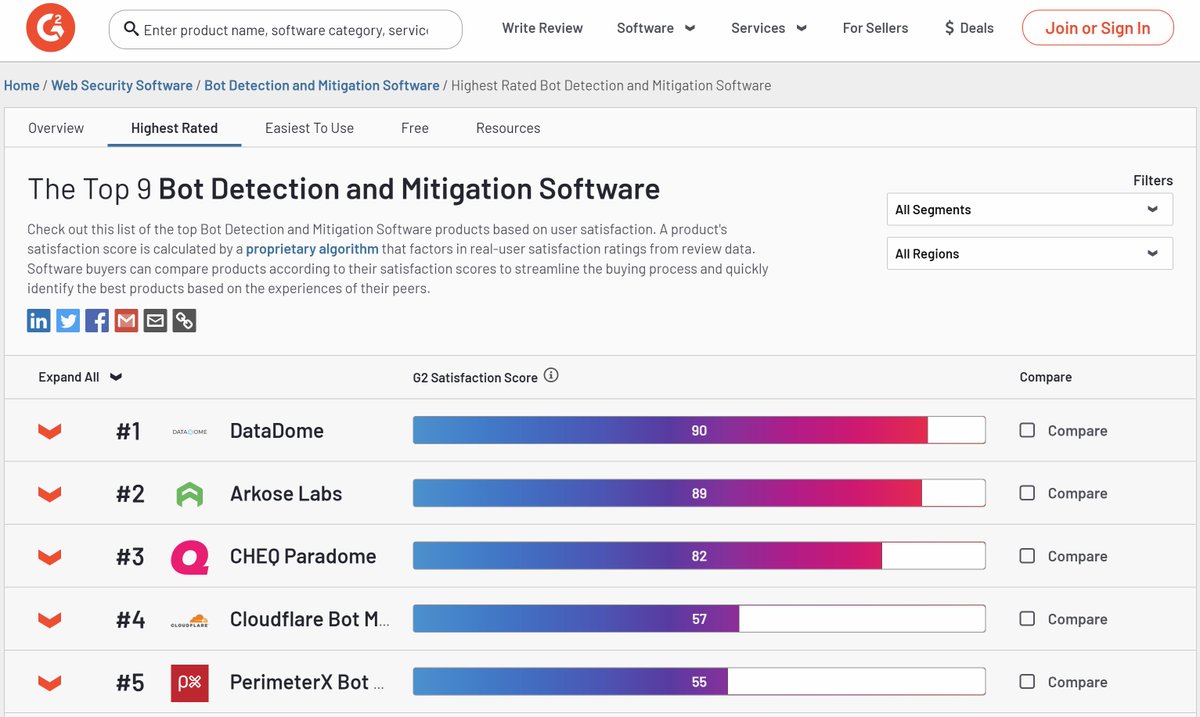Viewport: 1200px width, 717px height.
Task: Share the list on LinkedIn
Action: pos(39,320)
